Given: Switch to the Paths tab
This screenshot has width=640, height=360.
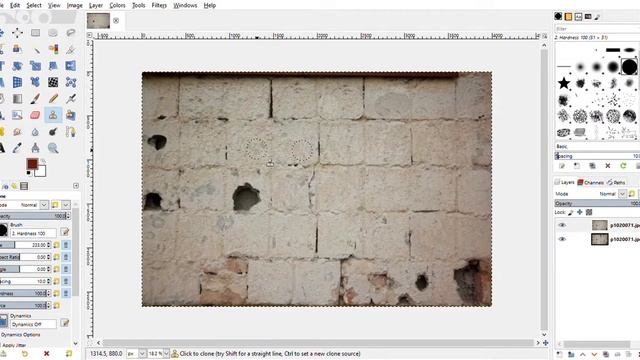Looking at the screenshot, I should pos(616,182).
